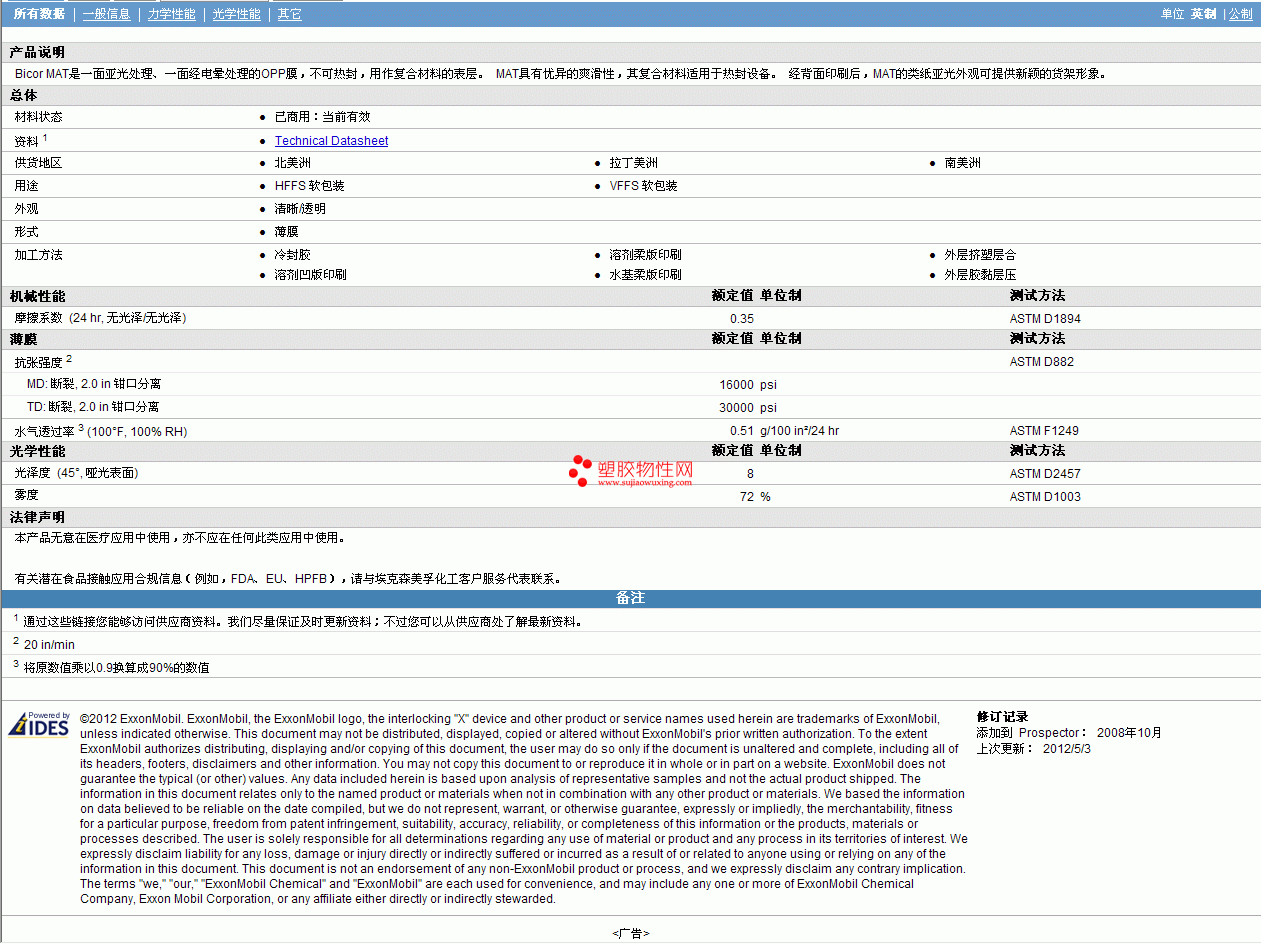
Task: Select the 材料状态 row label
Action: (x=38, y=117)
